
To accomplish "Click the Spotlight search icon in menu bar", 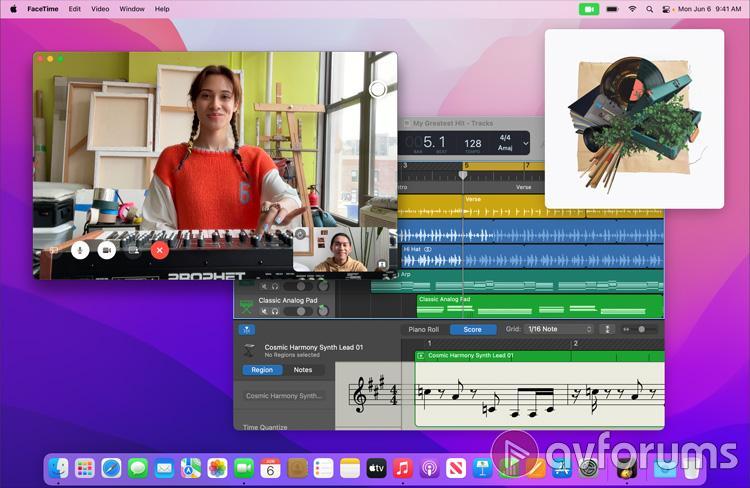I will (649, 9).
